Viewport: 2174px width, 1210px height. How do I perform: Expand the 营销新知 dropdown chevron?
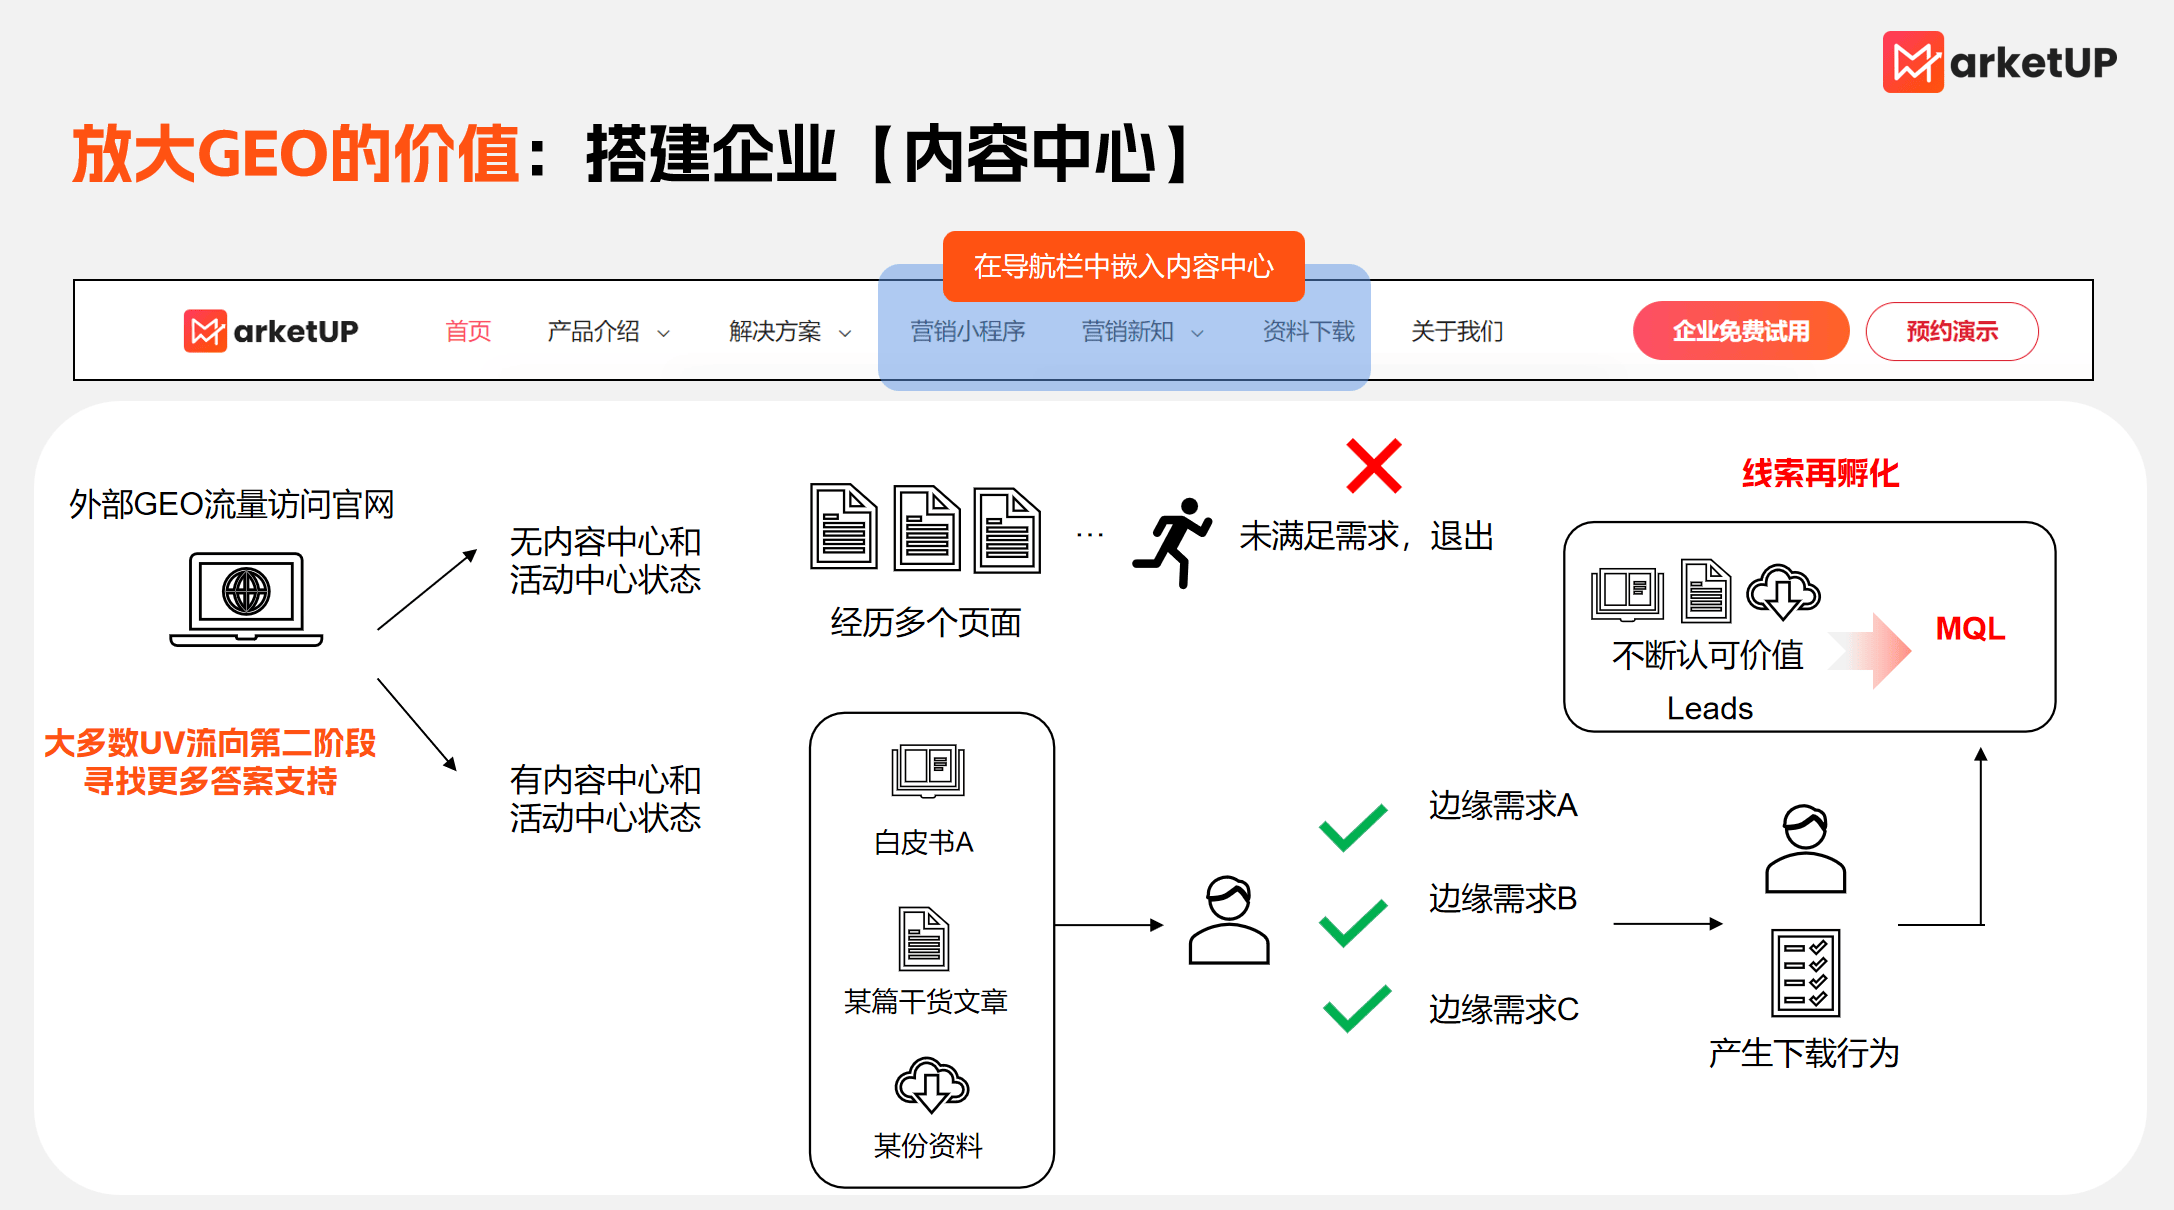point(1197,333)
